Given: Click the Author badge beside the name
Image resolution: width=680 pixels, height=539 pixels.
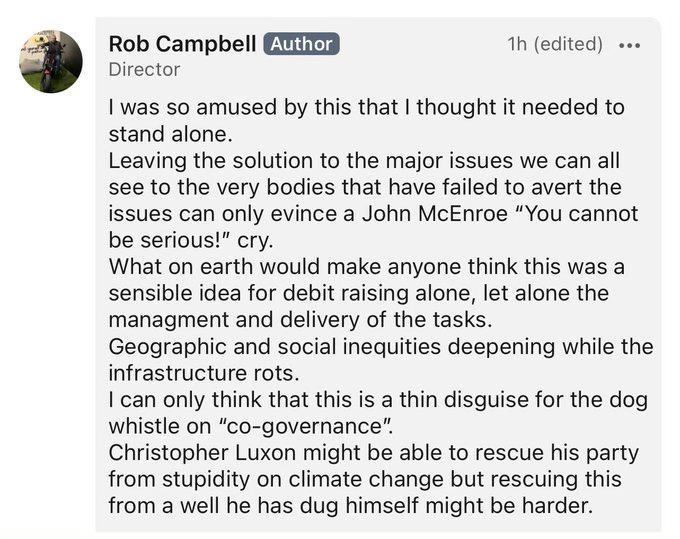Looking at the screenshot, I should point(301,44).
